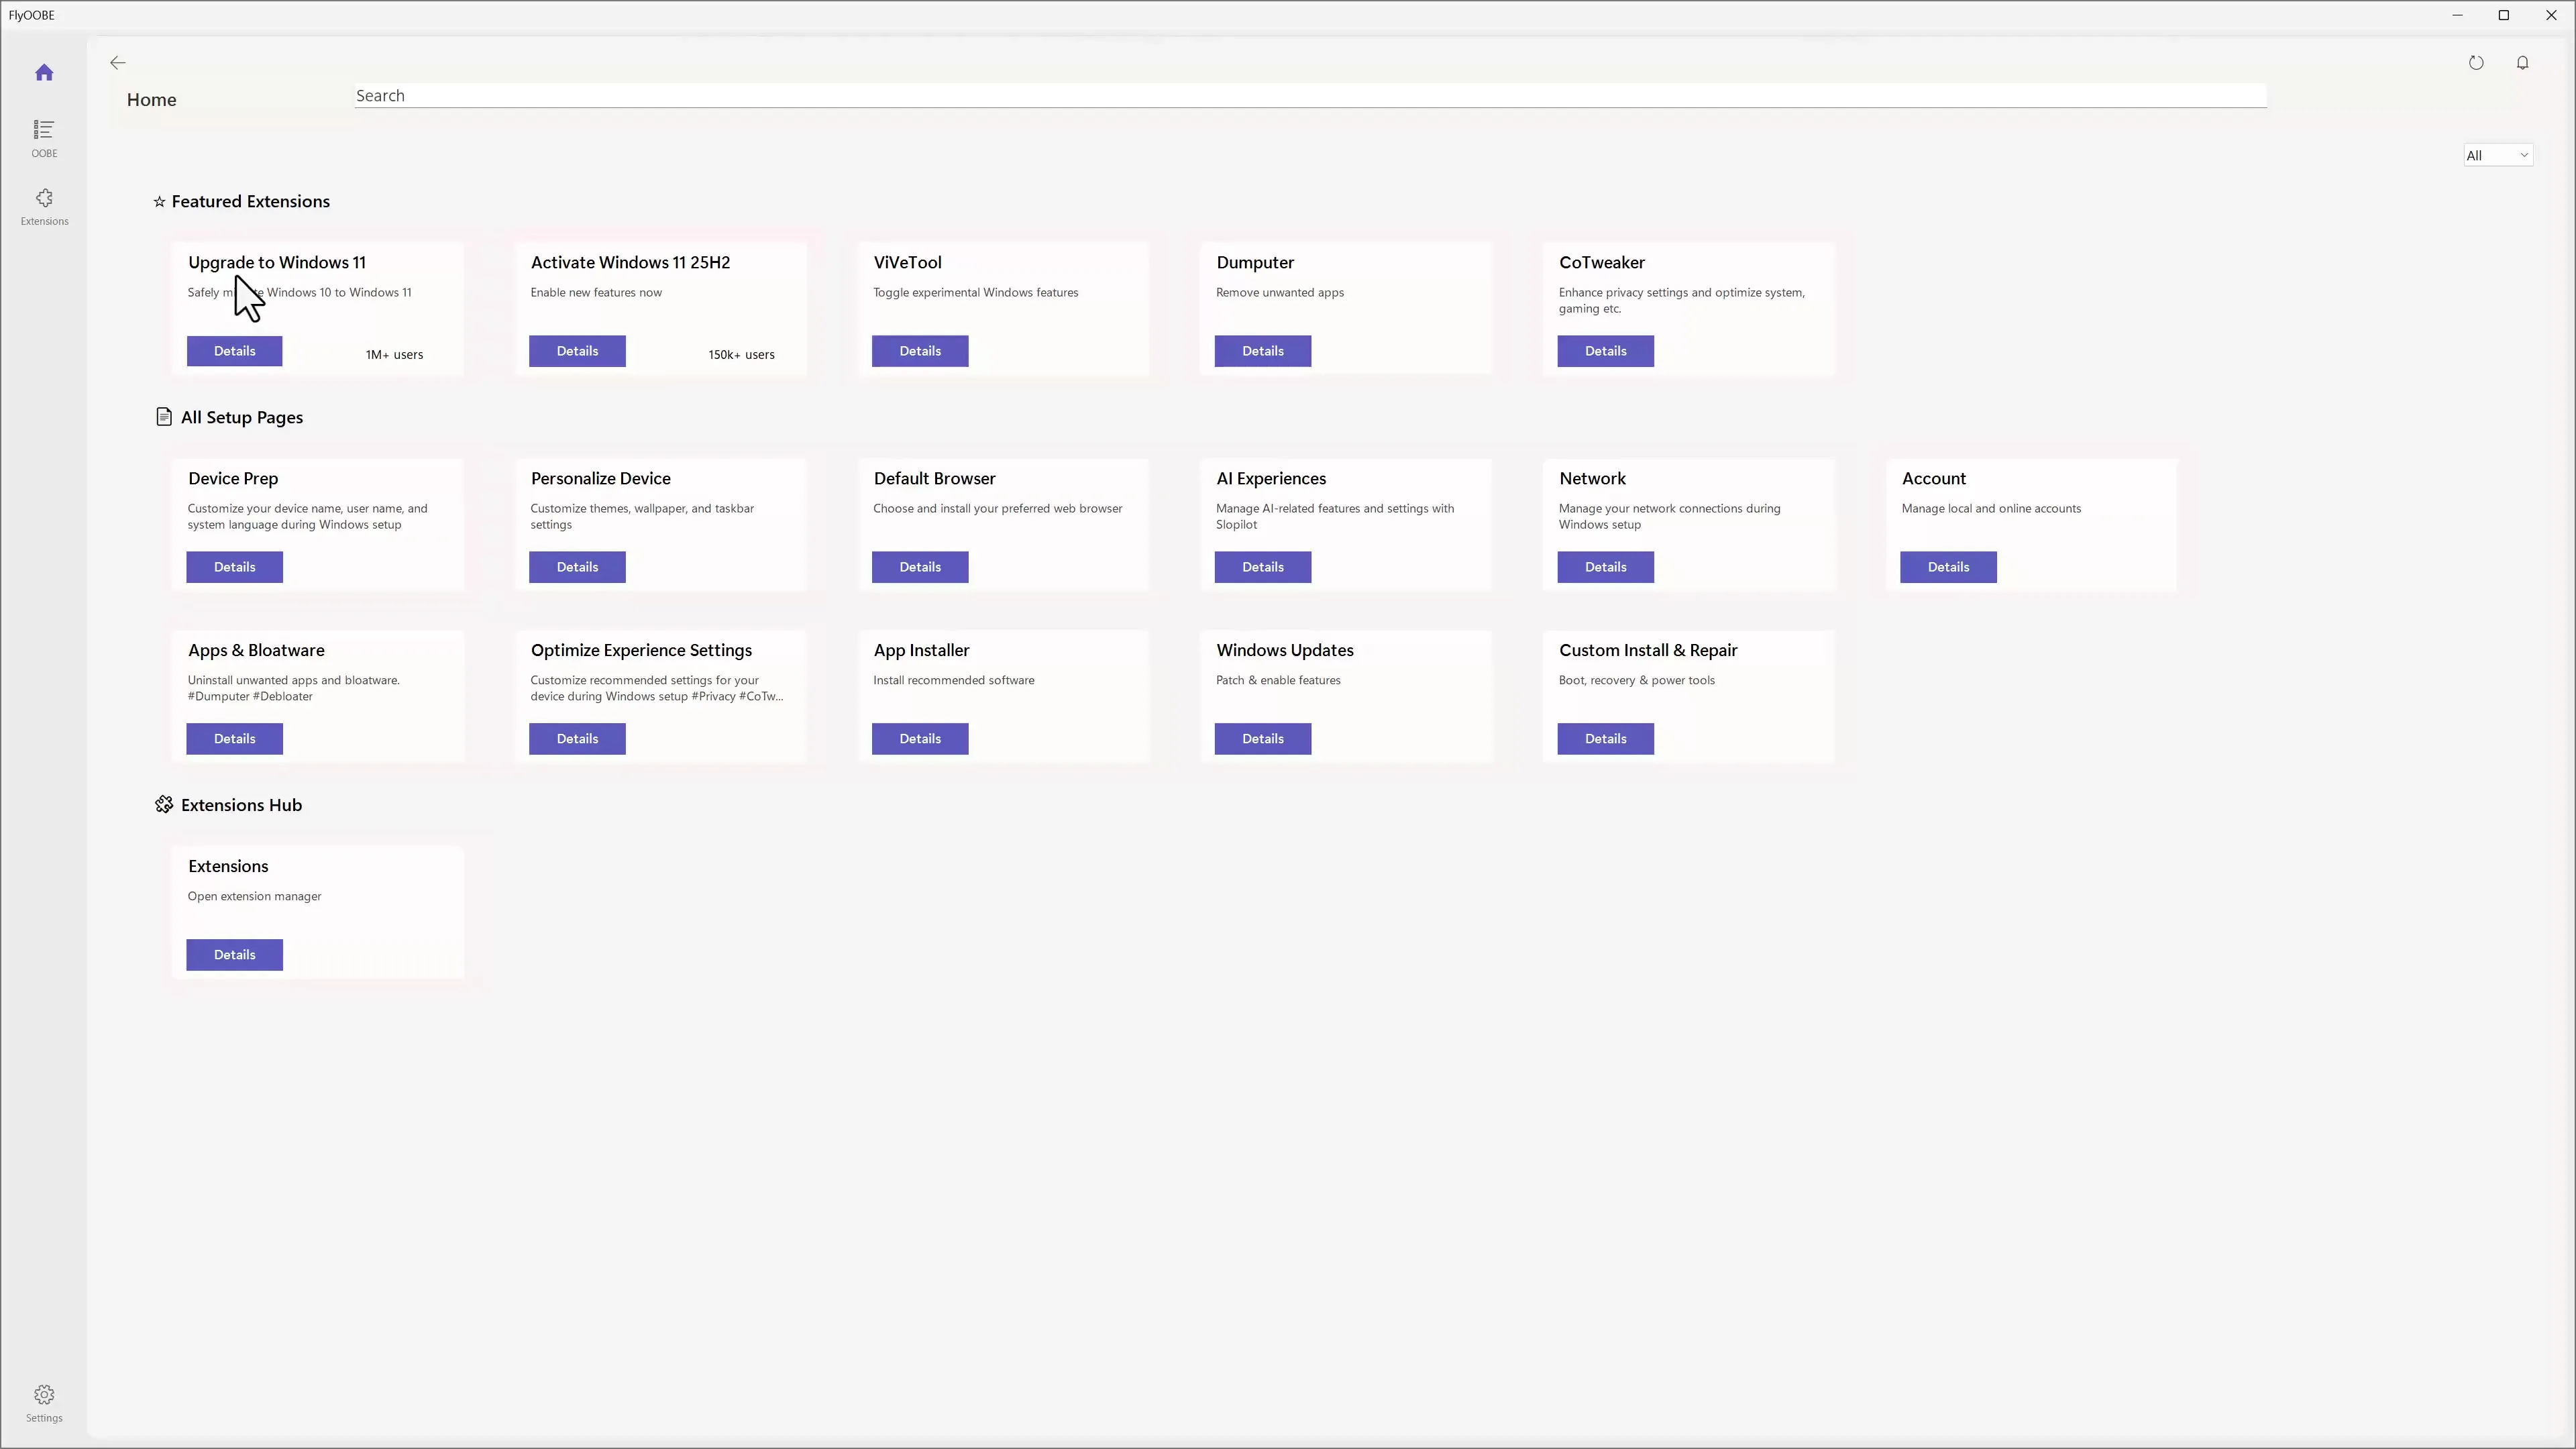Open the extension manager via Extensions Details
Screen dimensions: 2576x1449
234,954
